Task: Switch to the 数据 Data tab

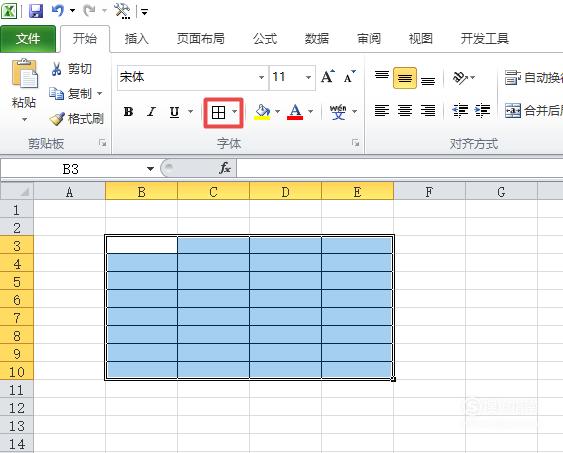Action: [317, 38]
